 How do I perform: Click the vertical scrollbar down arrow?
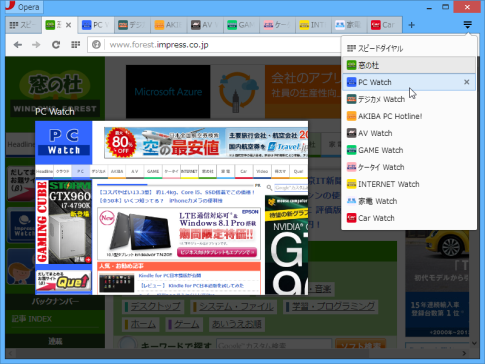[474, 343]
